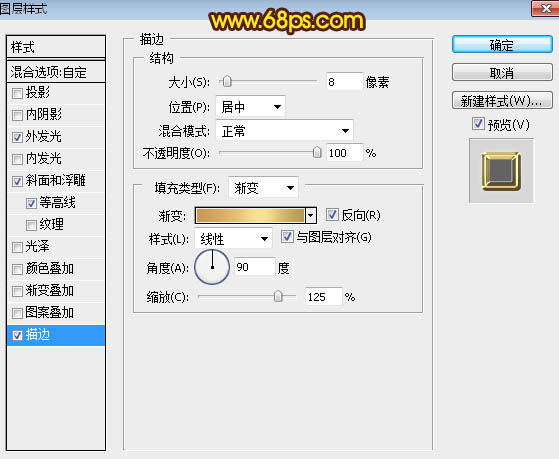
Task: Select 斜面和浮雕 in the styles list
Action: pos(56,181)
